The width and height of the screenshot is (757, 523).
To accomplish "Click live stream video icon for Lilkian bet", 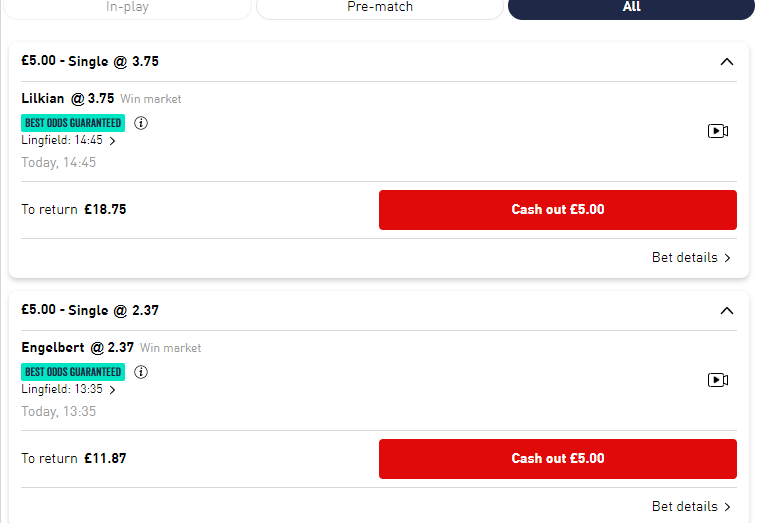I will pyautogui.click(x=717, y=131).
